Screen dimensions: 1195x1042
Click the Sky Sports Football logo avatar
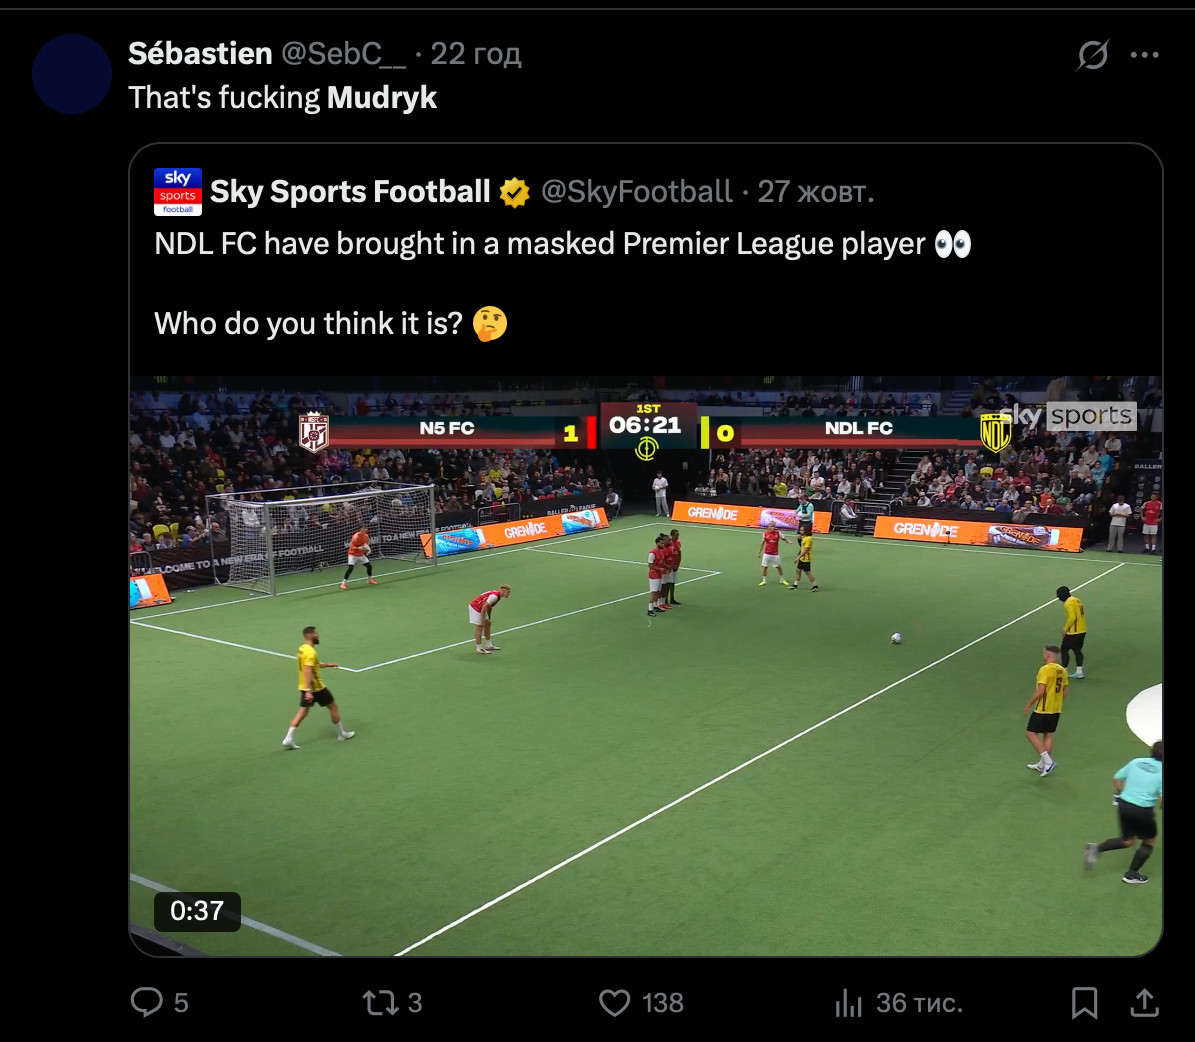tap(178, 191)
